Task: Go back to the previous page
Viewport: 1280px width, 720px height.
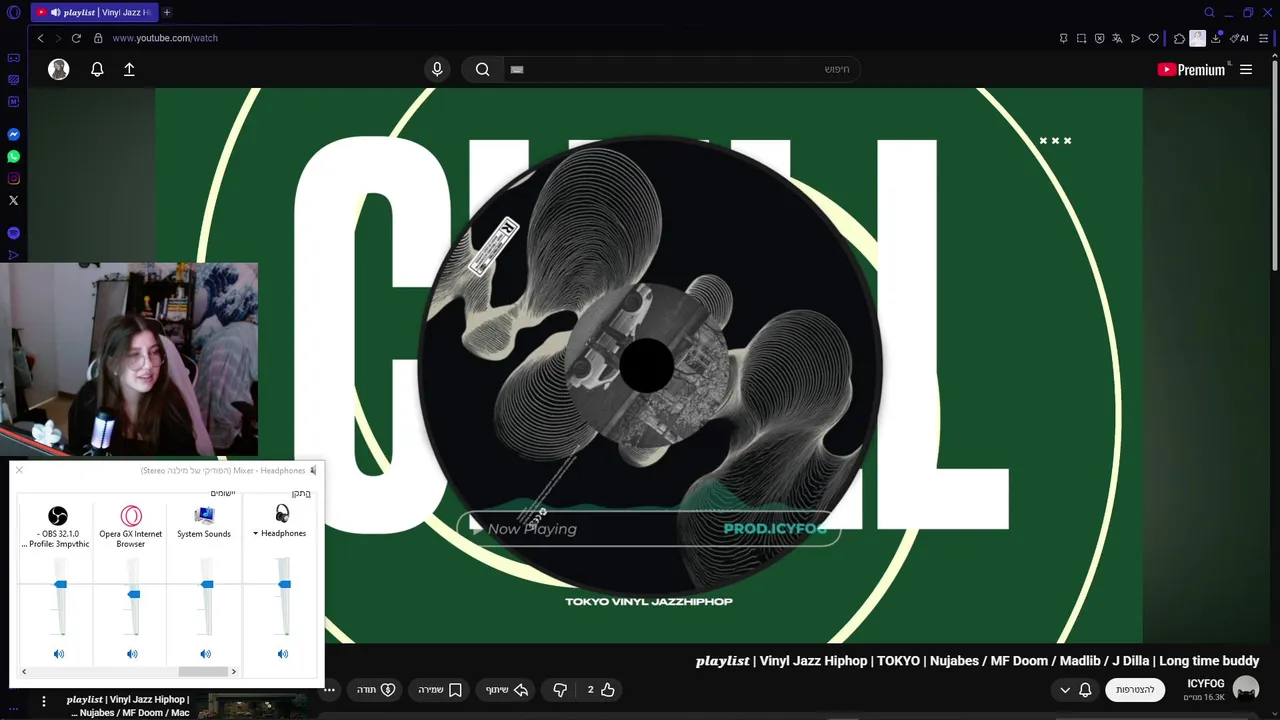Action: click(x=40, y=38)
